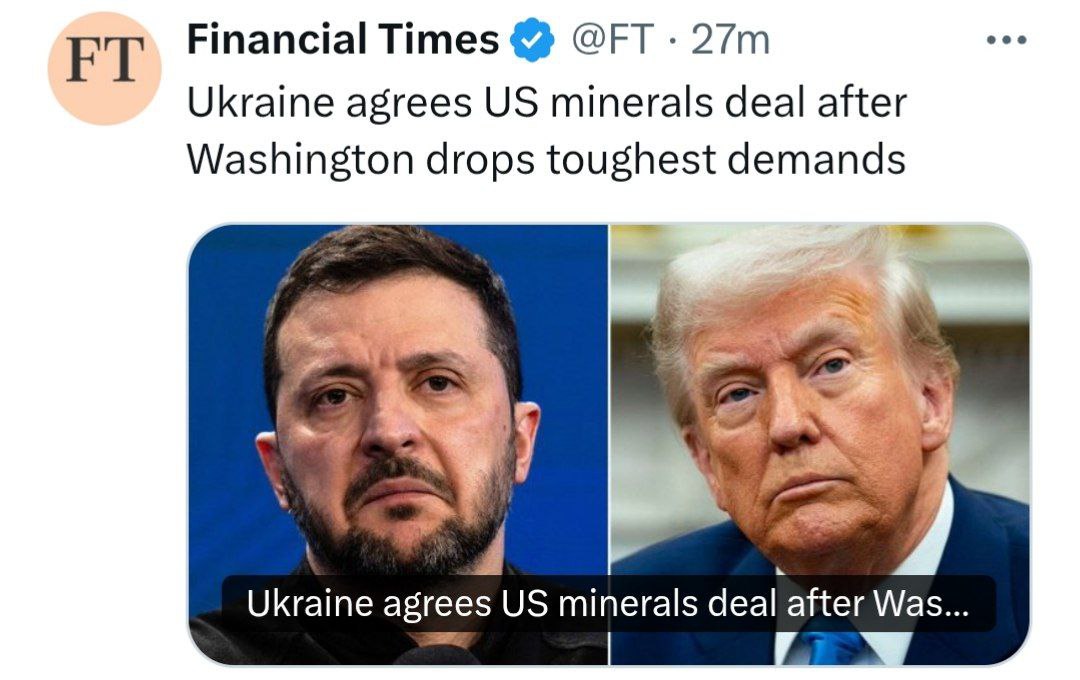Viewport: 1080px width, 680px height.
Task: Click the 'FT' letters inside the avatar
Action: tap(104, 65)
